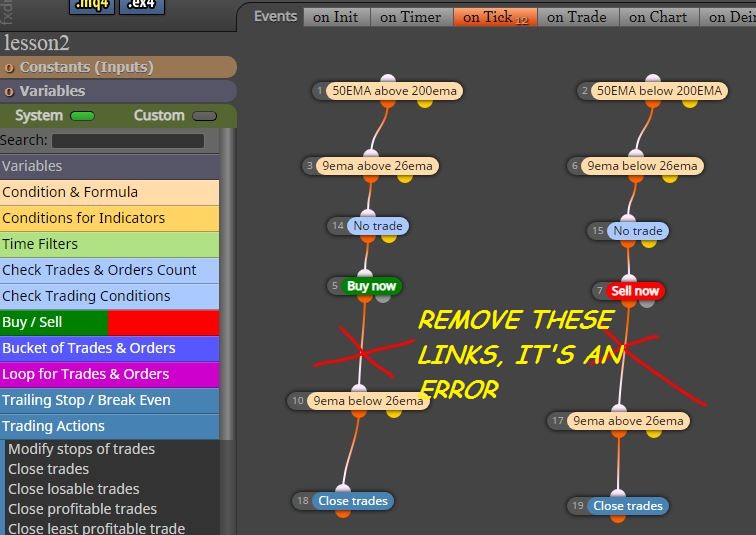This screenshot has width=756, height=535.
Task: Select the on Tick events tab
Action: pyautogui.click(x=495, y=17)
